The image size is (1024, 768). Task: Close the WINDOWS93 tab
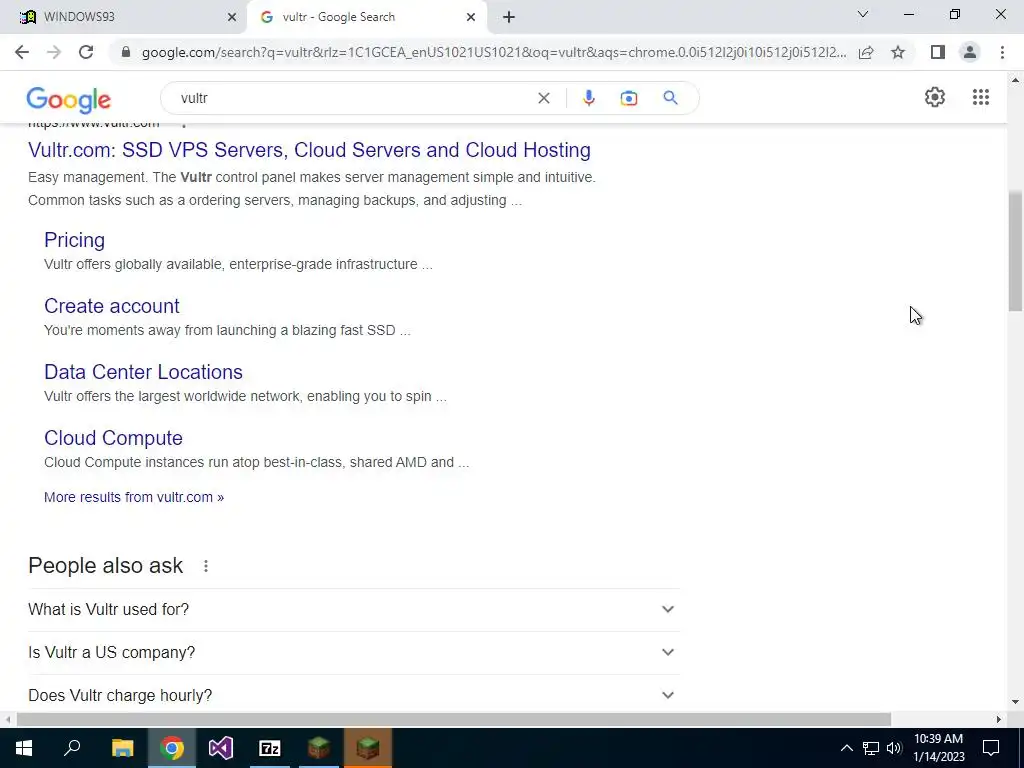pos(232,18)
